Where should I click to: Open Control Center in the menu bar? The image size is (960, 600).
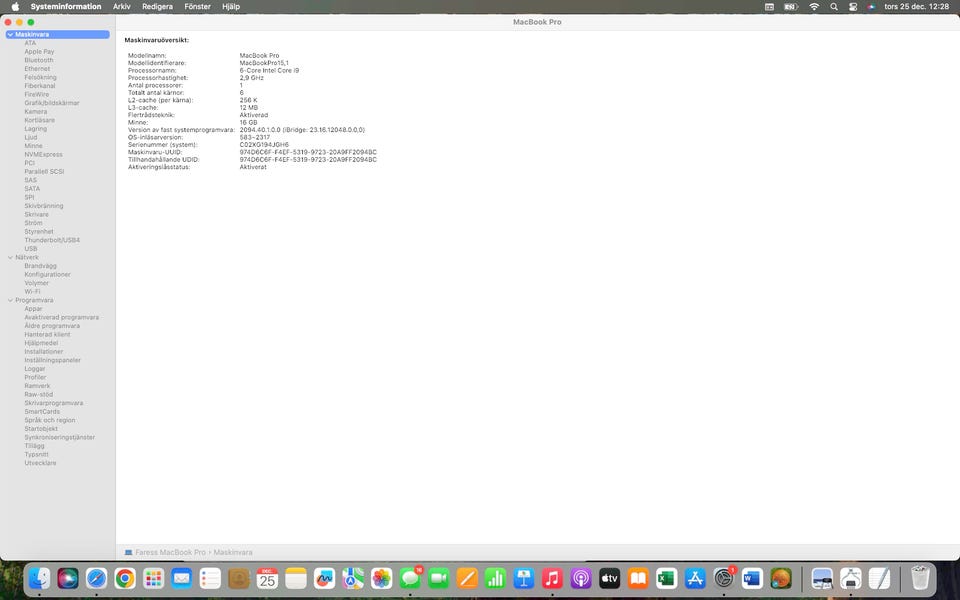click(853, 6)
